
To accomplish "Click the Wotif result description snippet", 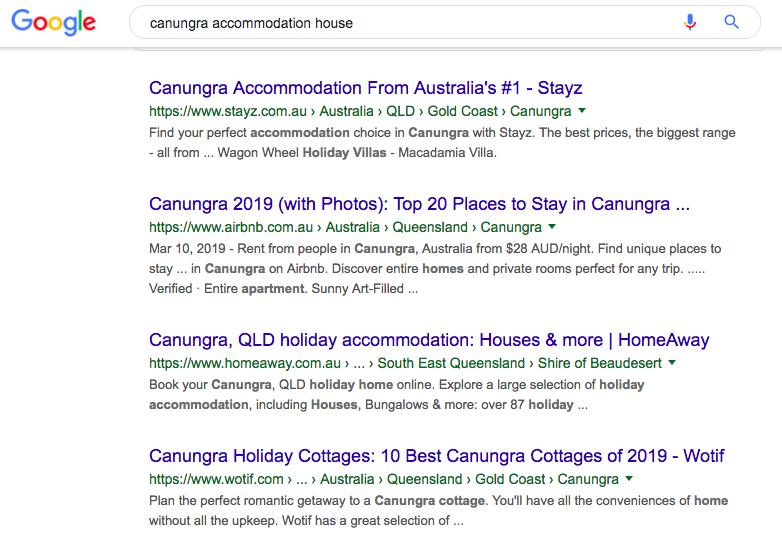I will click(438, 510).
